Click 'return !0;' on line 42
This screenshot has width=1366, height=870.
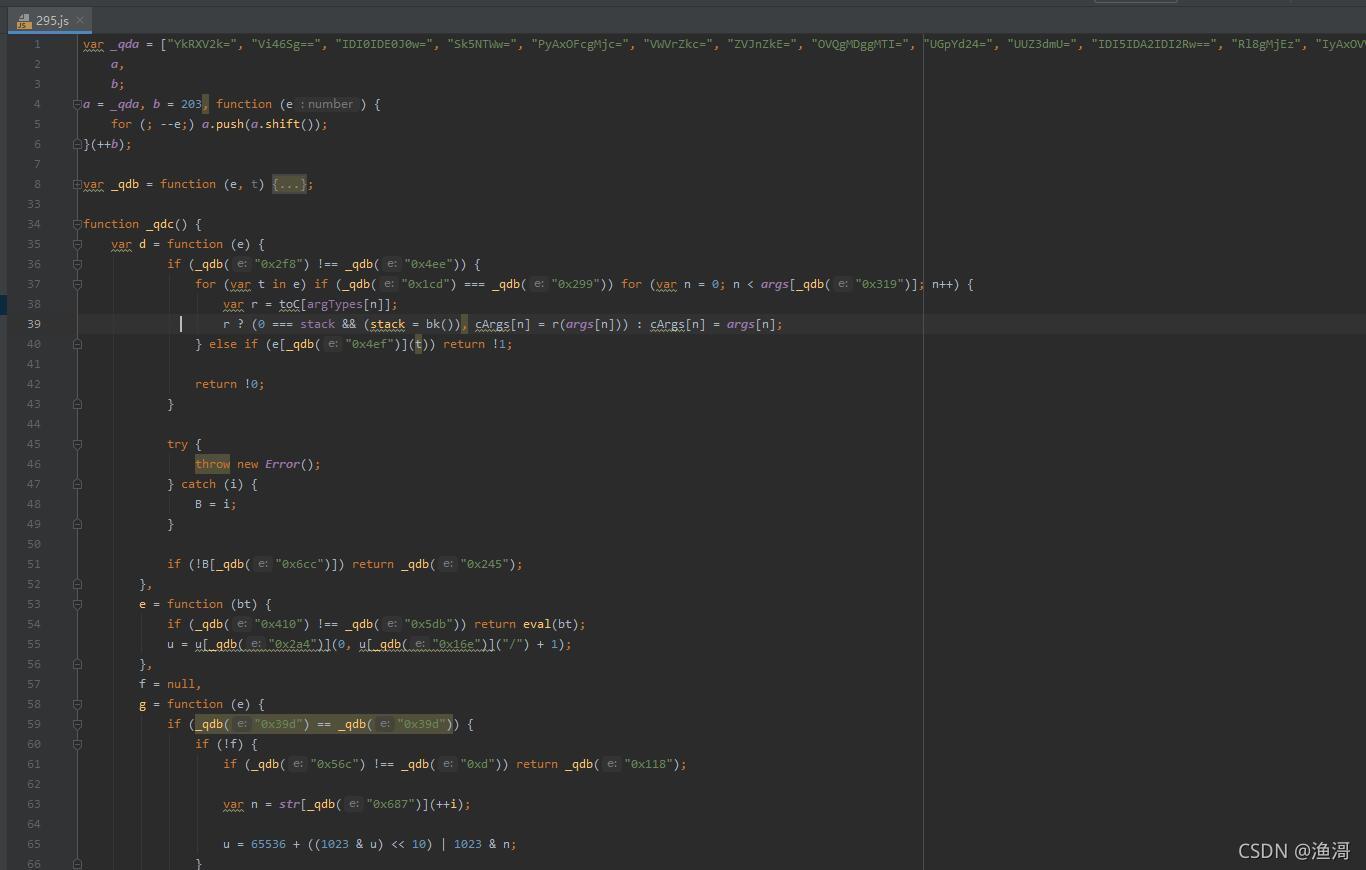pos(230,384)
